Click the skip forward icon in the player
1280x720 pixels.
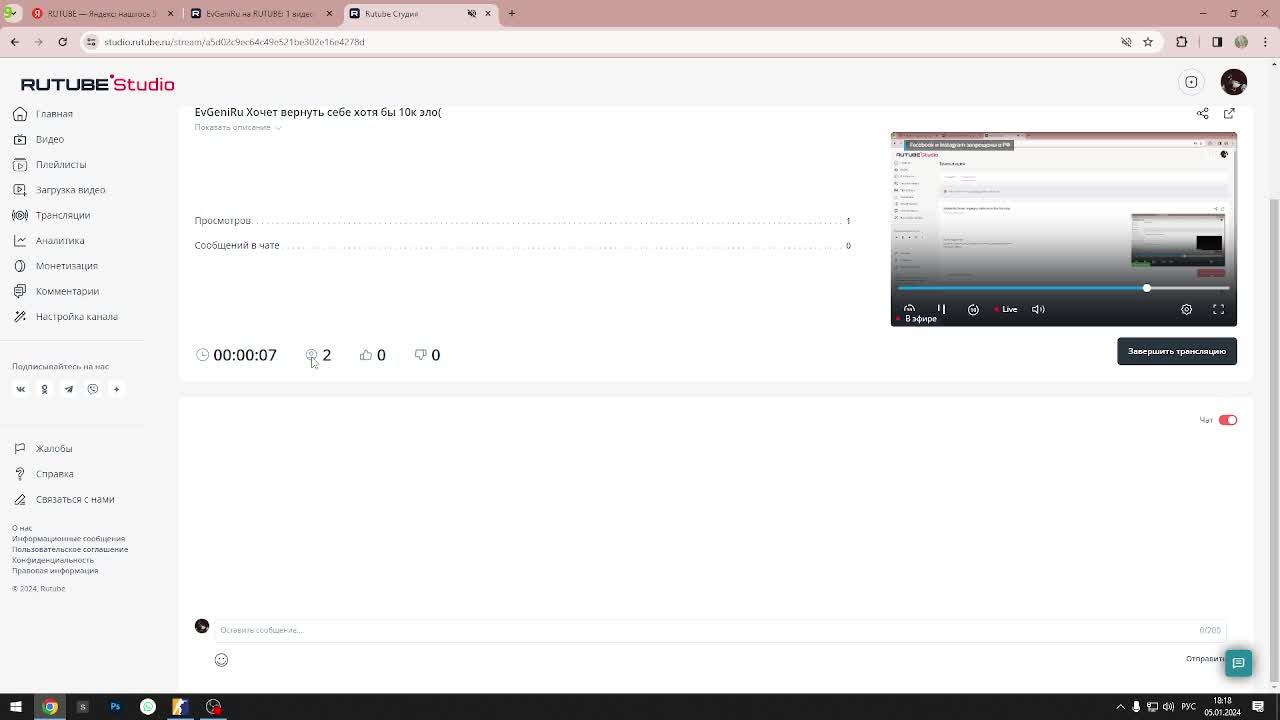[x=973, y=309]
